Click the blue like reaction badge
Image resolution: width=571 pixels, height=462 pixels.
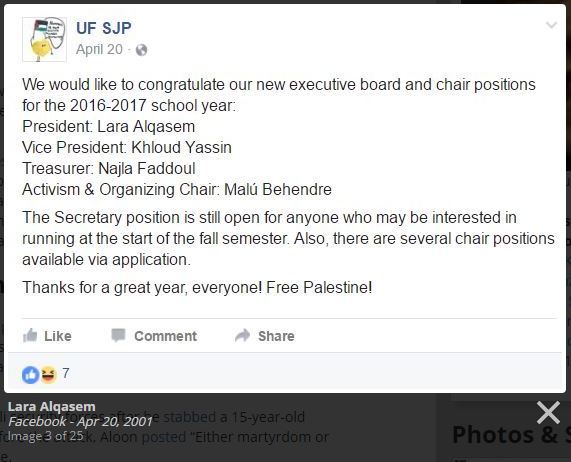tap(31, 375)
